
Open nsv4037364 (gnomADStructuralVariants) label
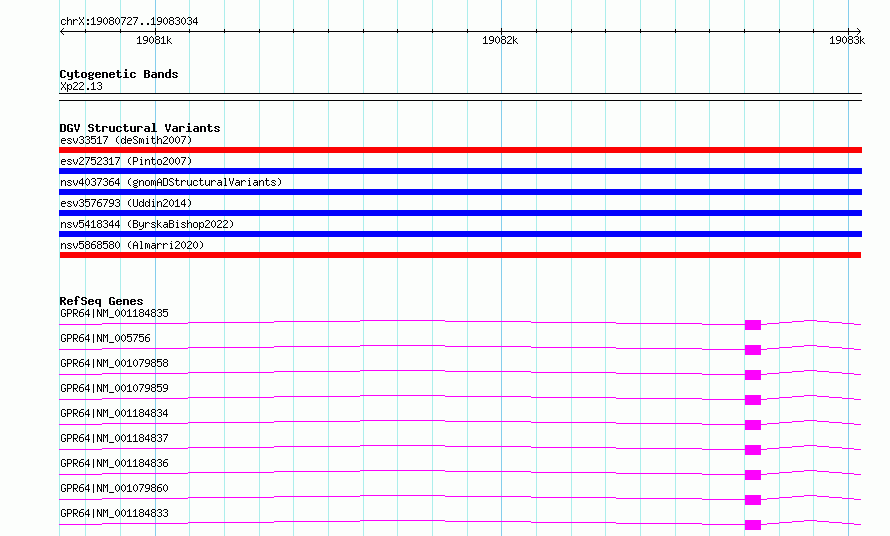point(171,182)
